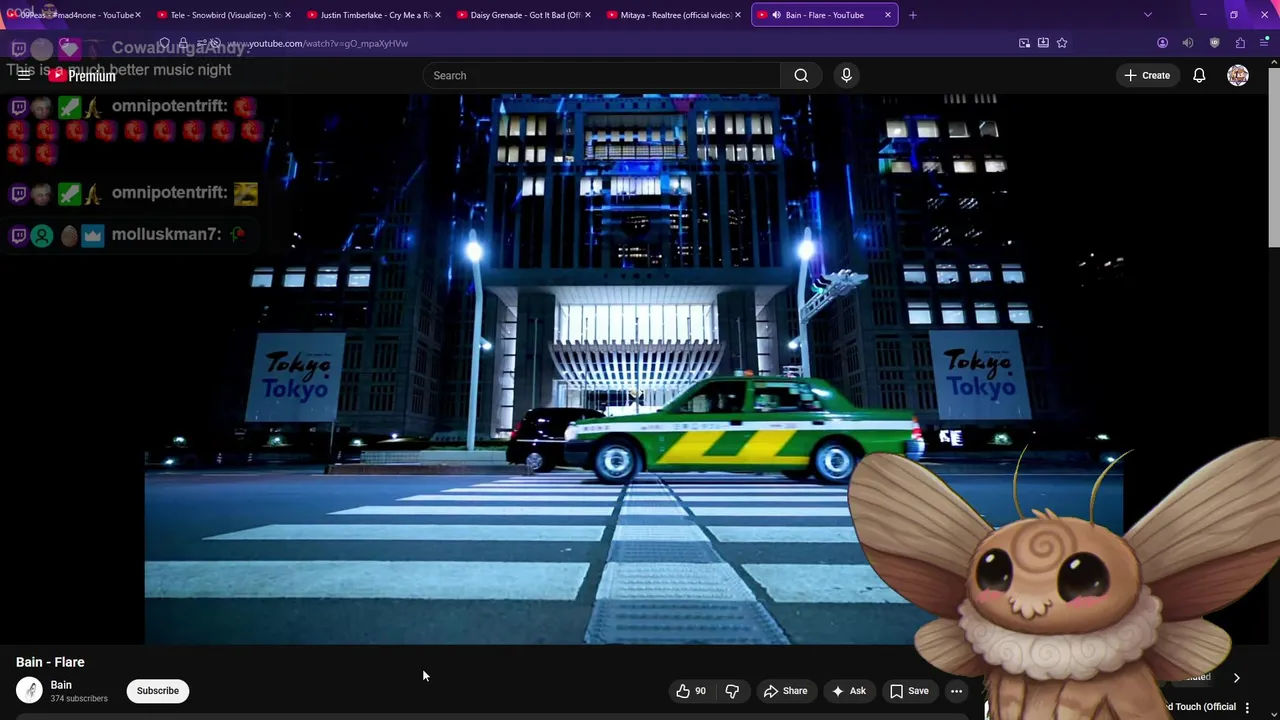Image resolution: width=1280 pixels, height=720 pixels.
Task: Share the Bain - Flare video
Action: click(x=785, y=691)
